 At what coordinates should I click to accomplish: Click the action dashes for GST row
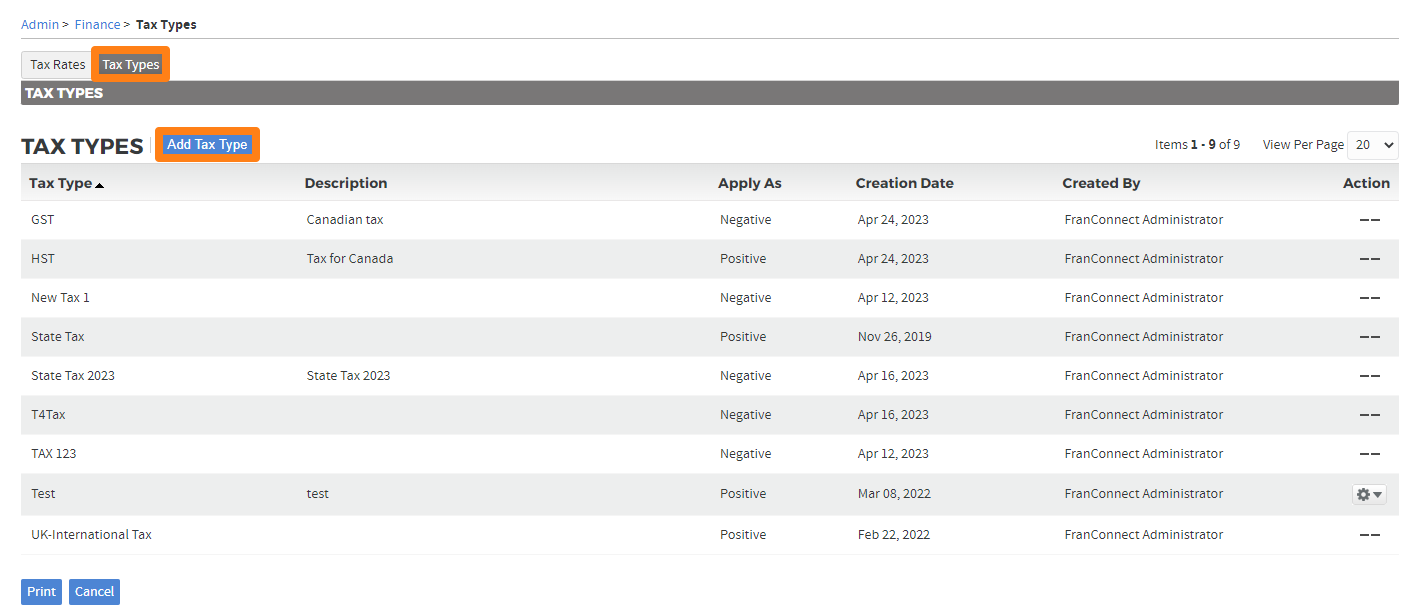point(1369,220)
